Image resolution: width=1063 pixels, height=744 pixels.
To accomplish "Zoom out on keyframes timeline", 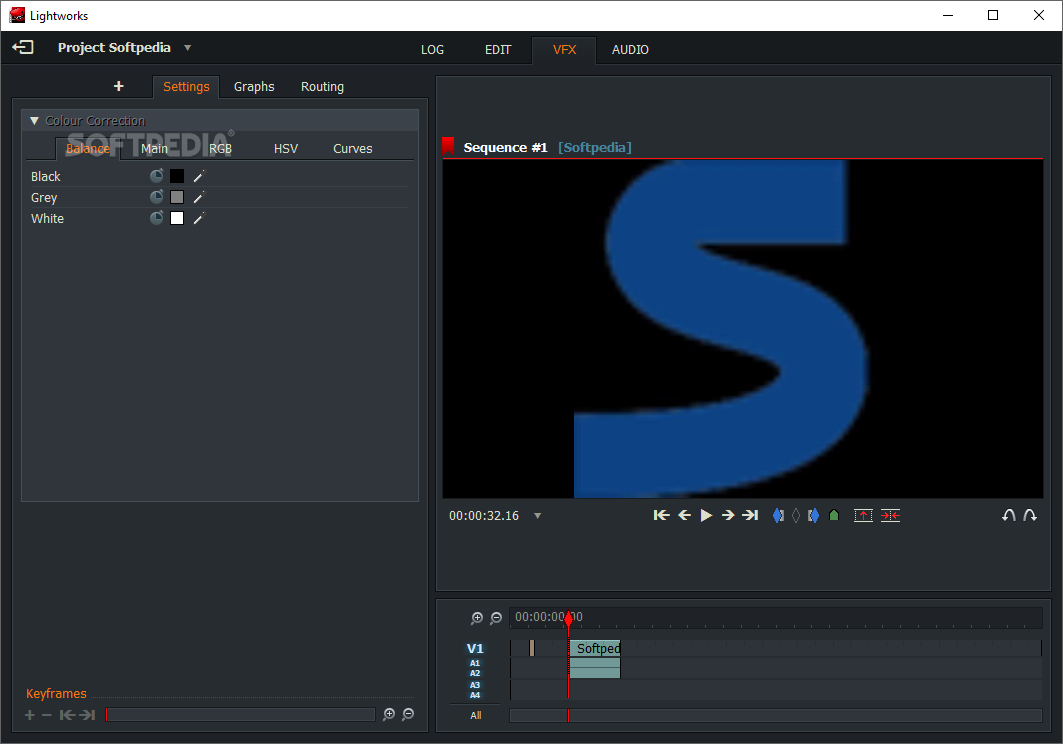I will click(x=408, y=714).
